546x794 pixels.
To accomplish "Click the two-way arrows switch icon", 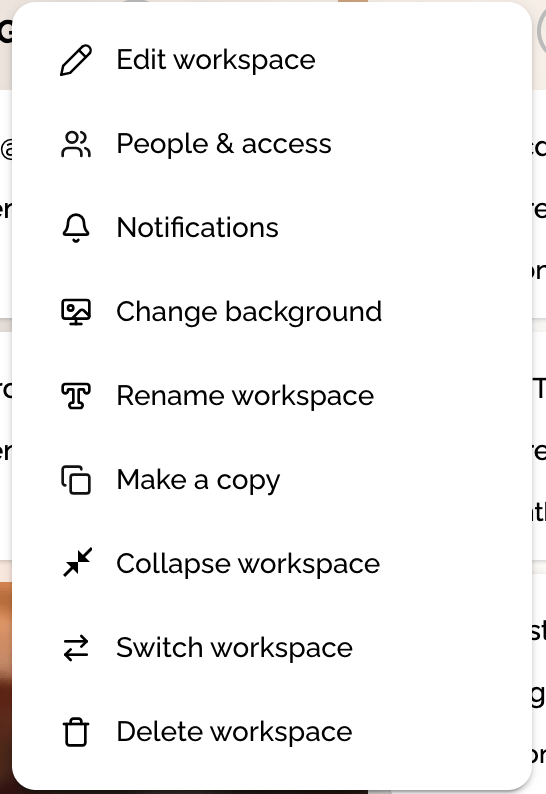I will [76, 648].
